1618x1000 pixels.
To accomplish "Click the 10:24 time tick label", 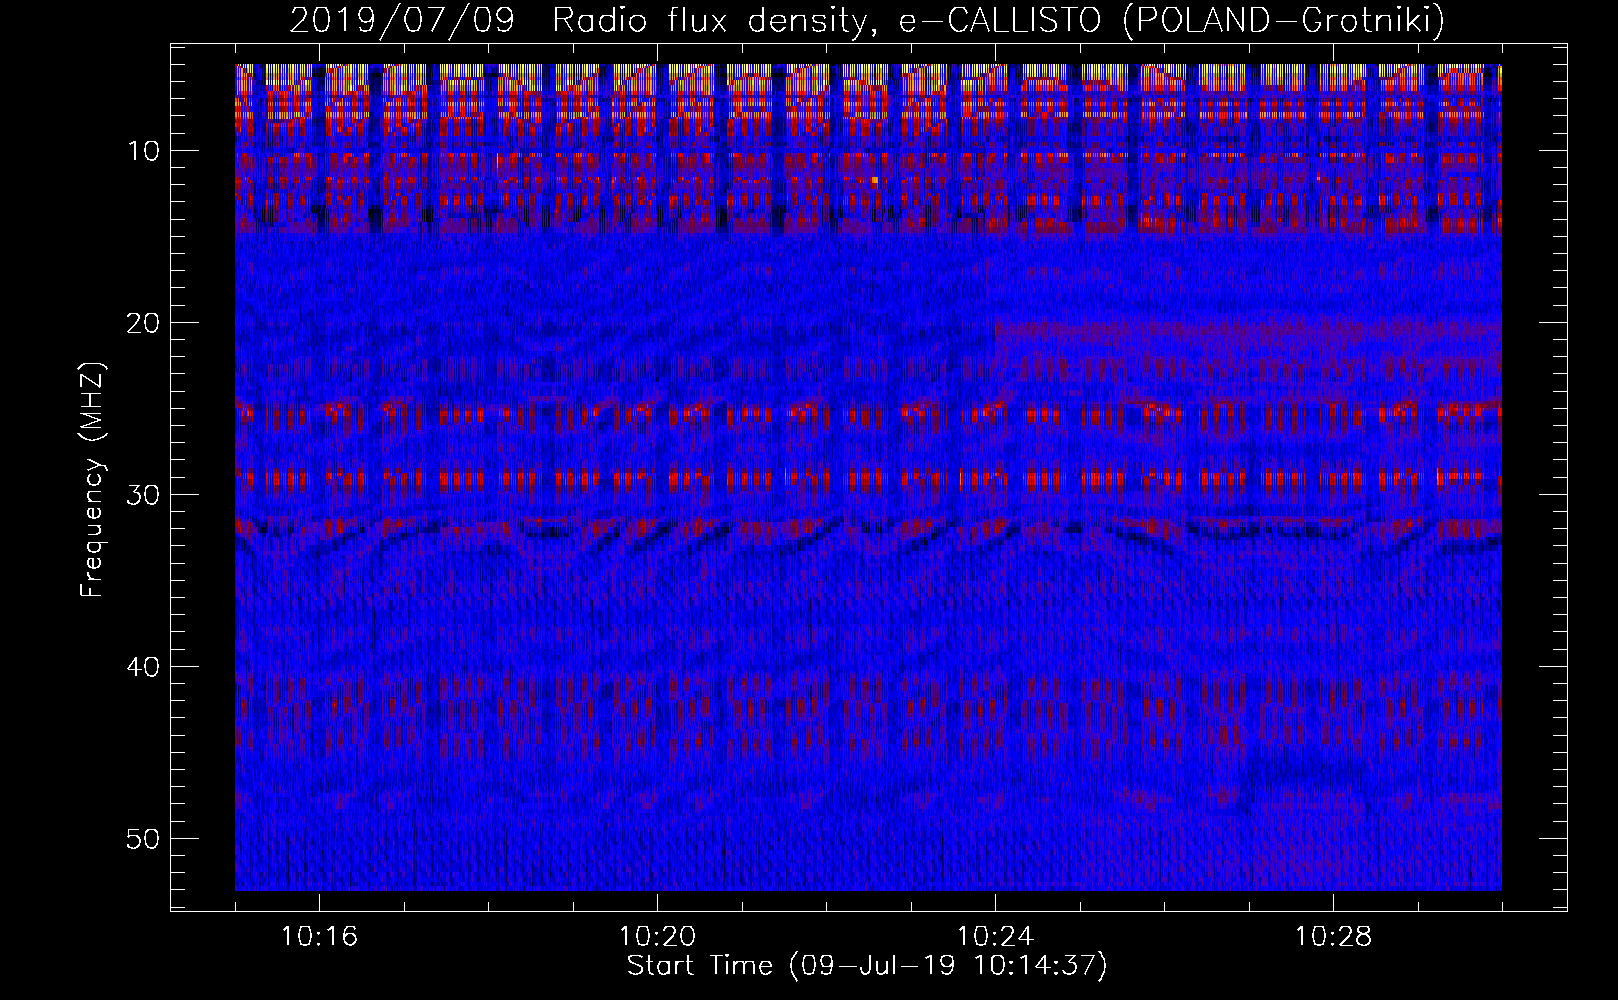I will click(995, 937).
